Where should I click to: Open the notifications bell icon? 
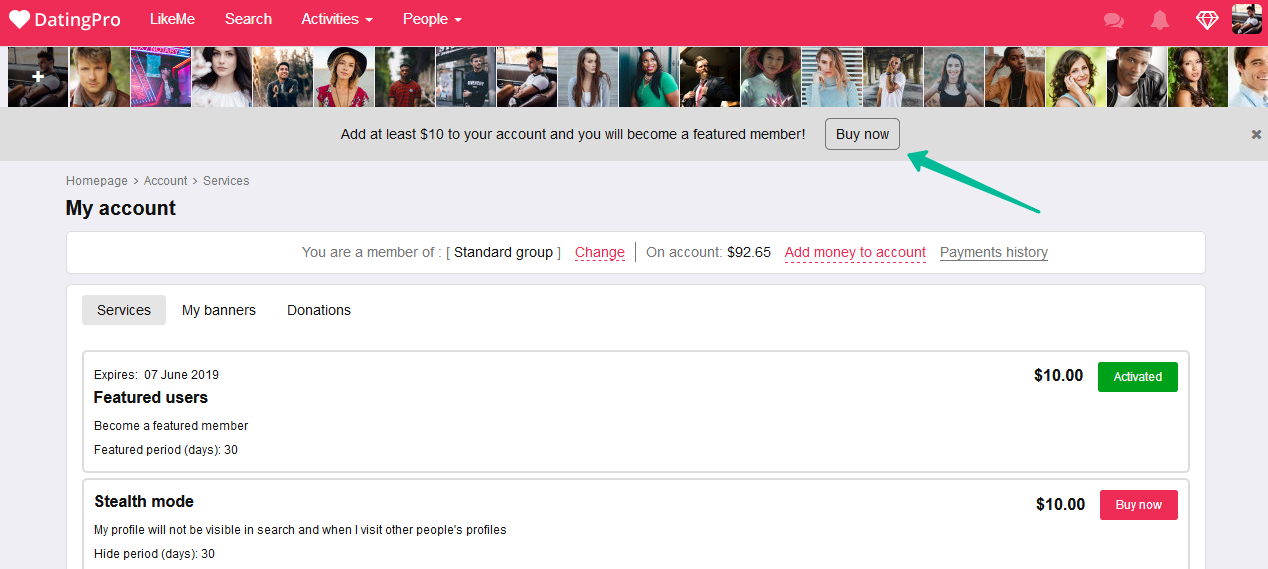(x=1160, y=20)
